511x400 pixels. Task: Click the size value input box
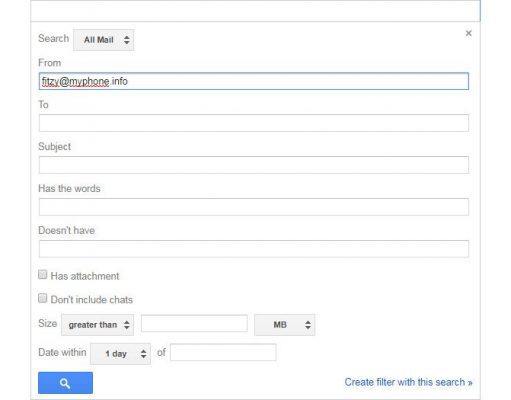pyautogui.click(x=194, y=323)
